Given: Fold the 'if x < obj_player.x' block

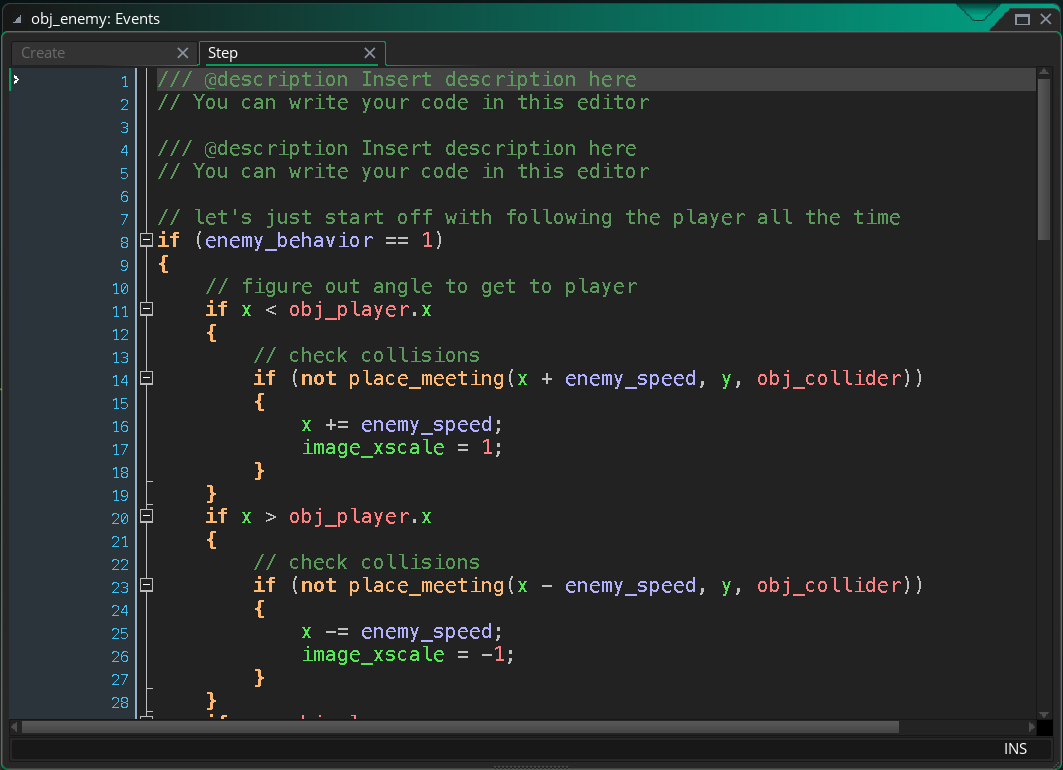Looking at the screenshot, I should [146, 309].
